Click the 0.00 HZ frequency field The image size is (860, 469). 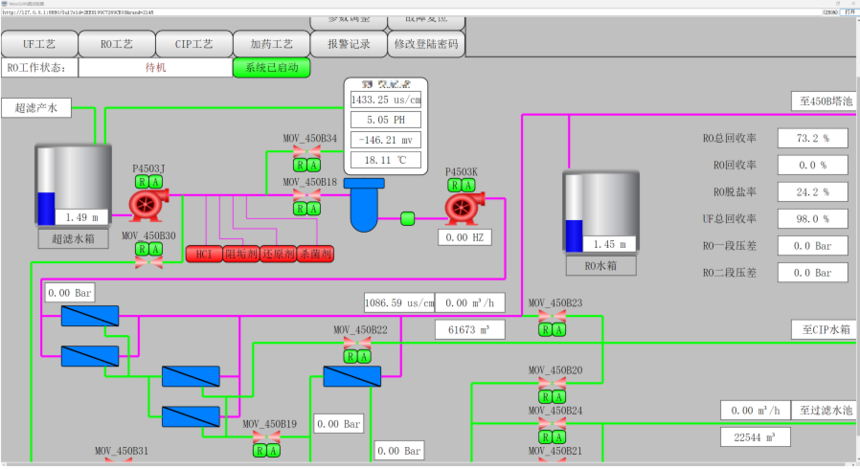tap(465, 238)
